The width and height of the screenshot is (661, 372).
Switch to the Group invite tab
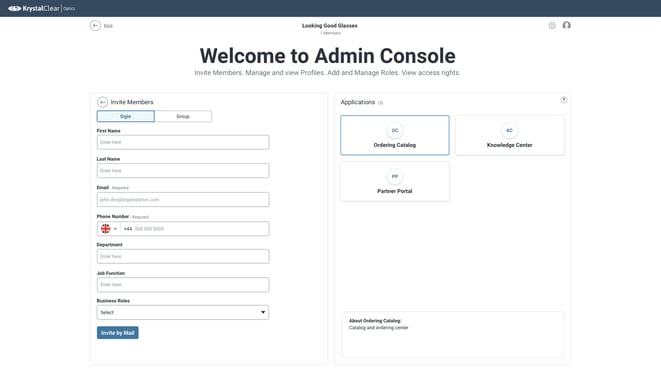pos(183,116)
